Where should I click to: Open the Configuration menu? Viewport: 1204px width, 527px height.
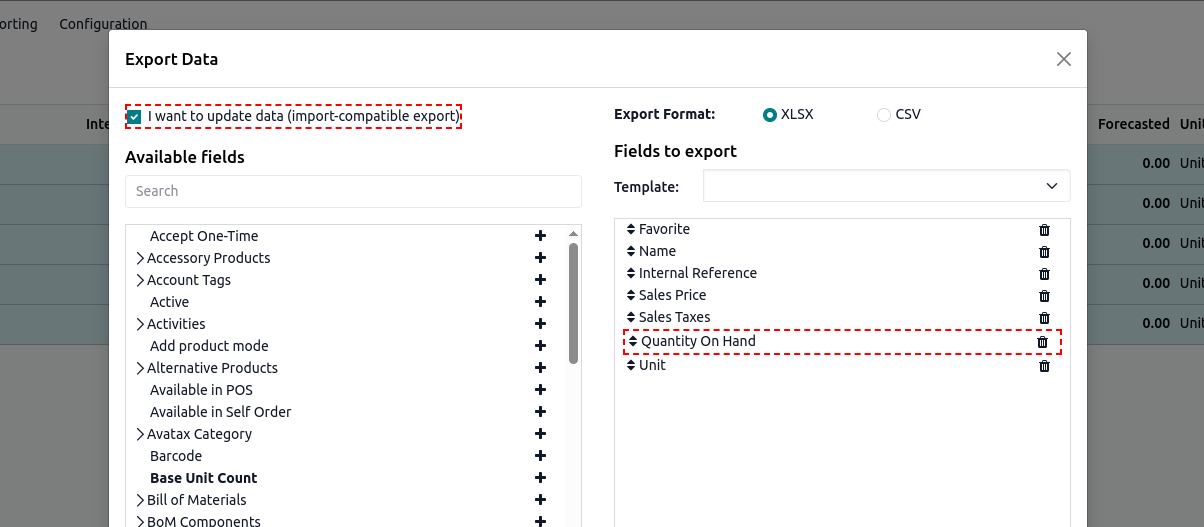click(x=103, y=24)
